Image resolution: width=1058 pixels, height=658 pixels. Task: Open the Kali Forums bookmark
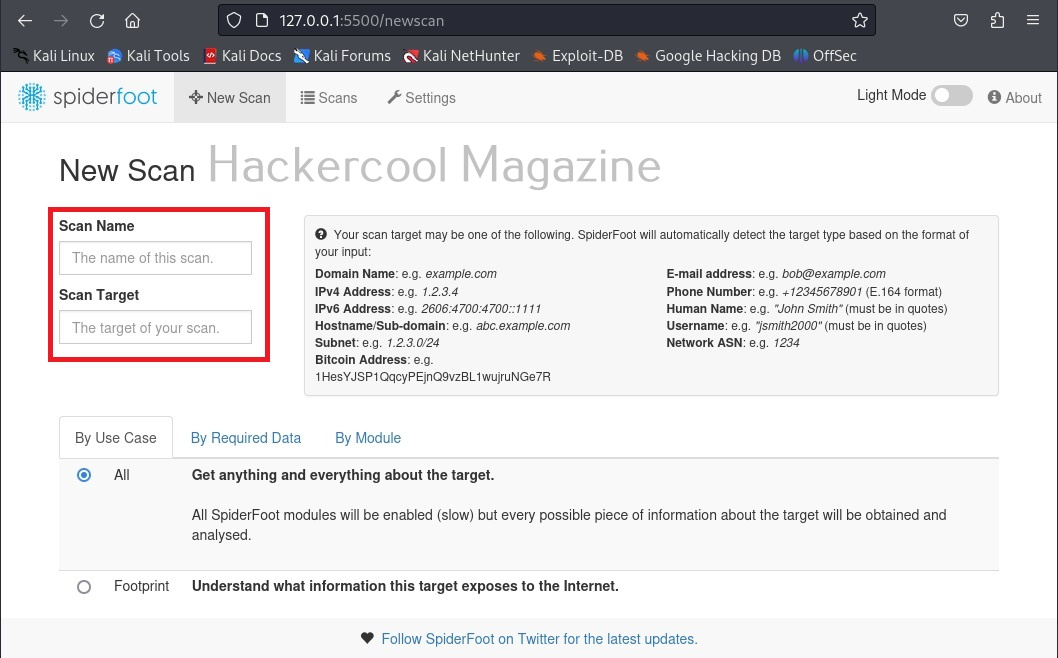tap(342, 56)
